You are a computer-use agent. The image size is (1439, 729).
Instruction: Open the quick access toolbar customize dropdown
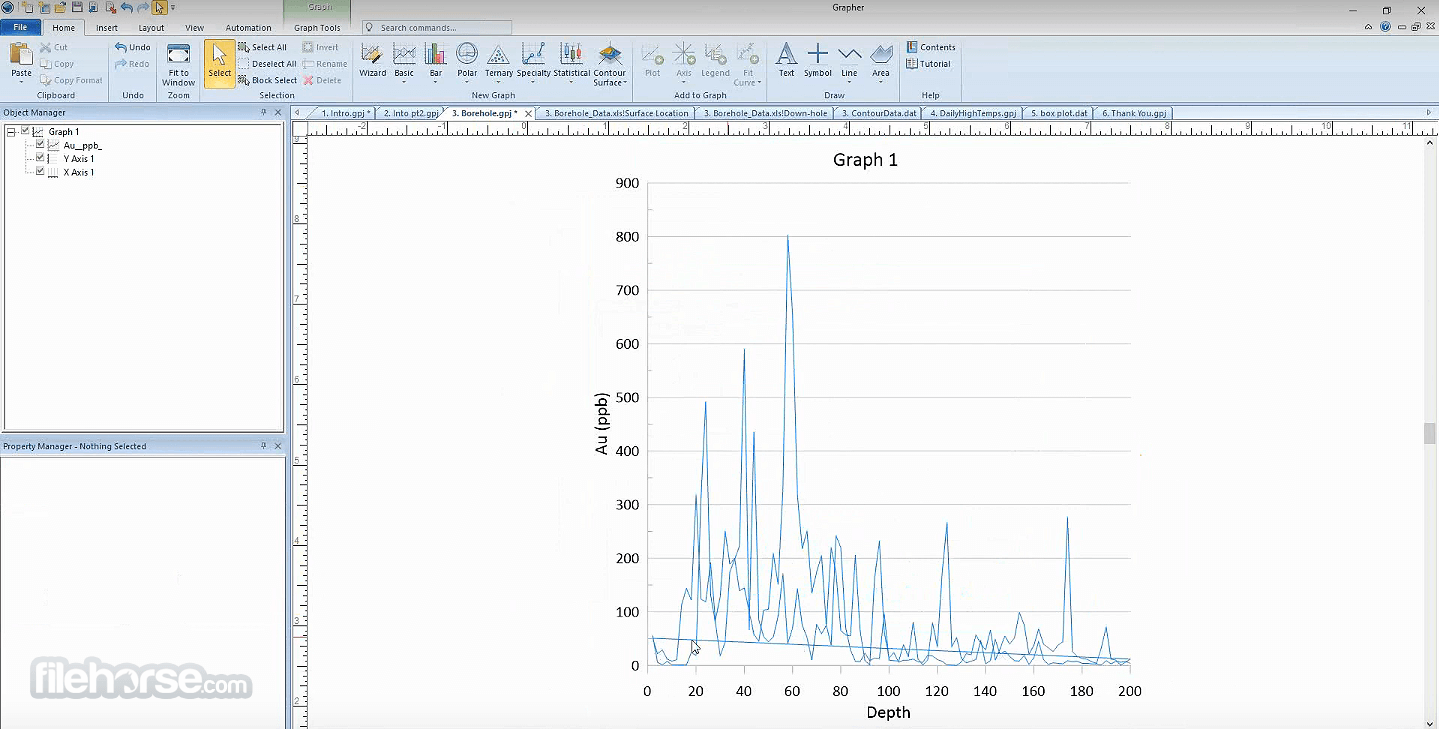[173, 7]
